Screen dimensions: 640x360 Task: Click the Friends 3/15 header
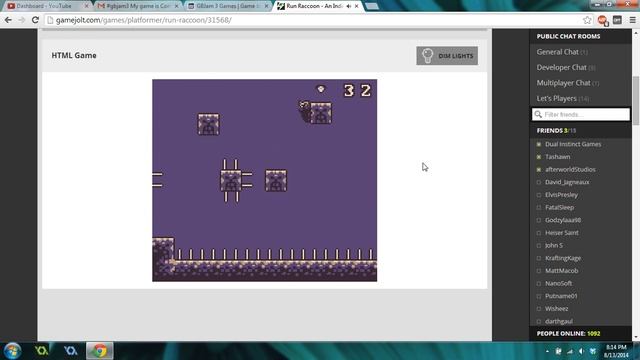[556, 131]
